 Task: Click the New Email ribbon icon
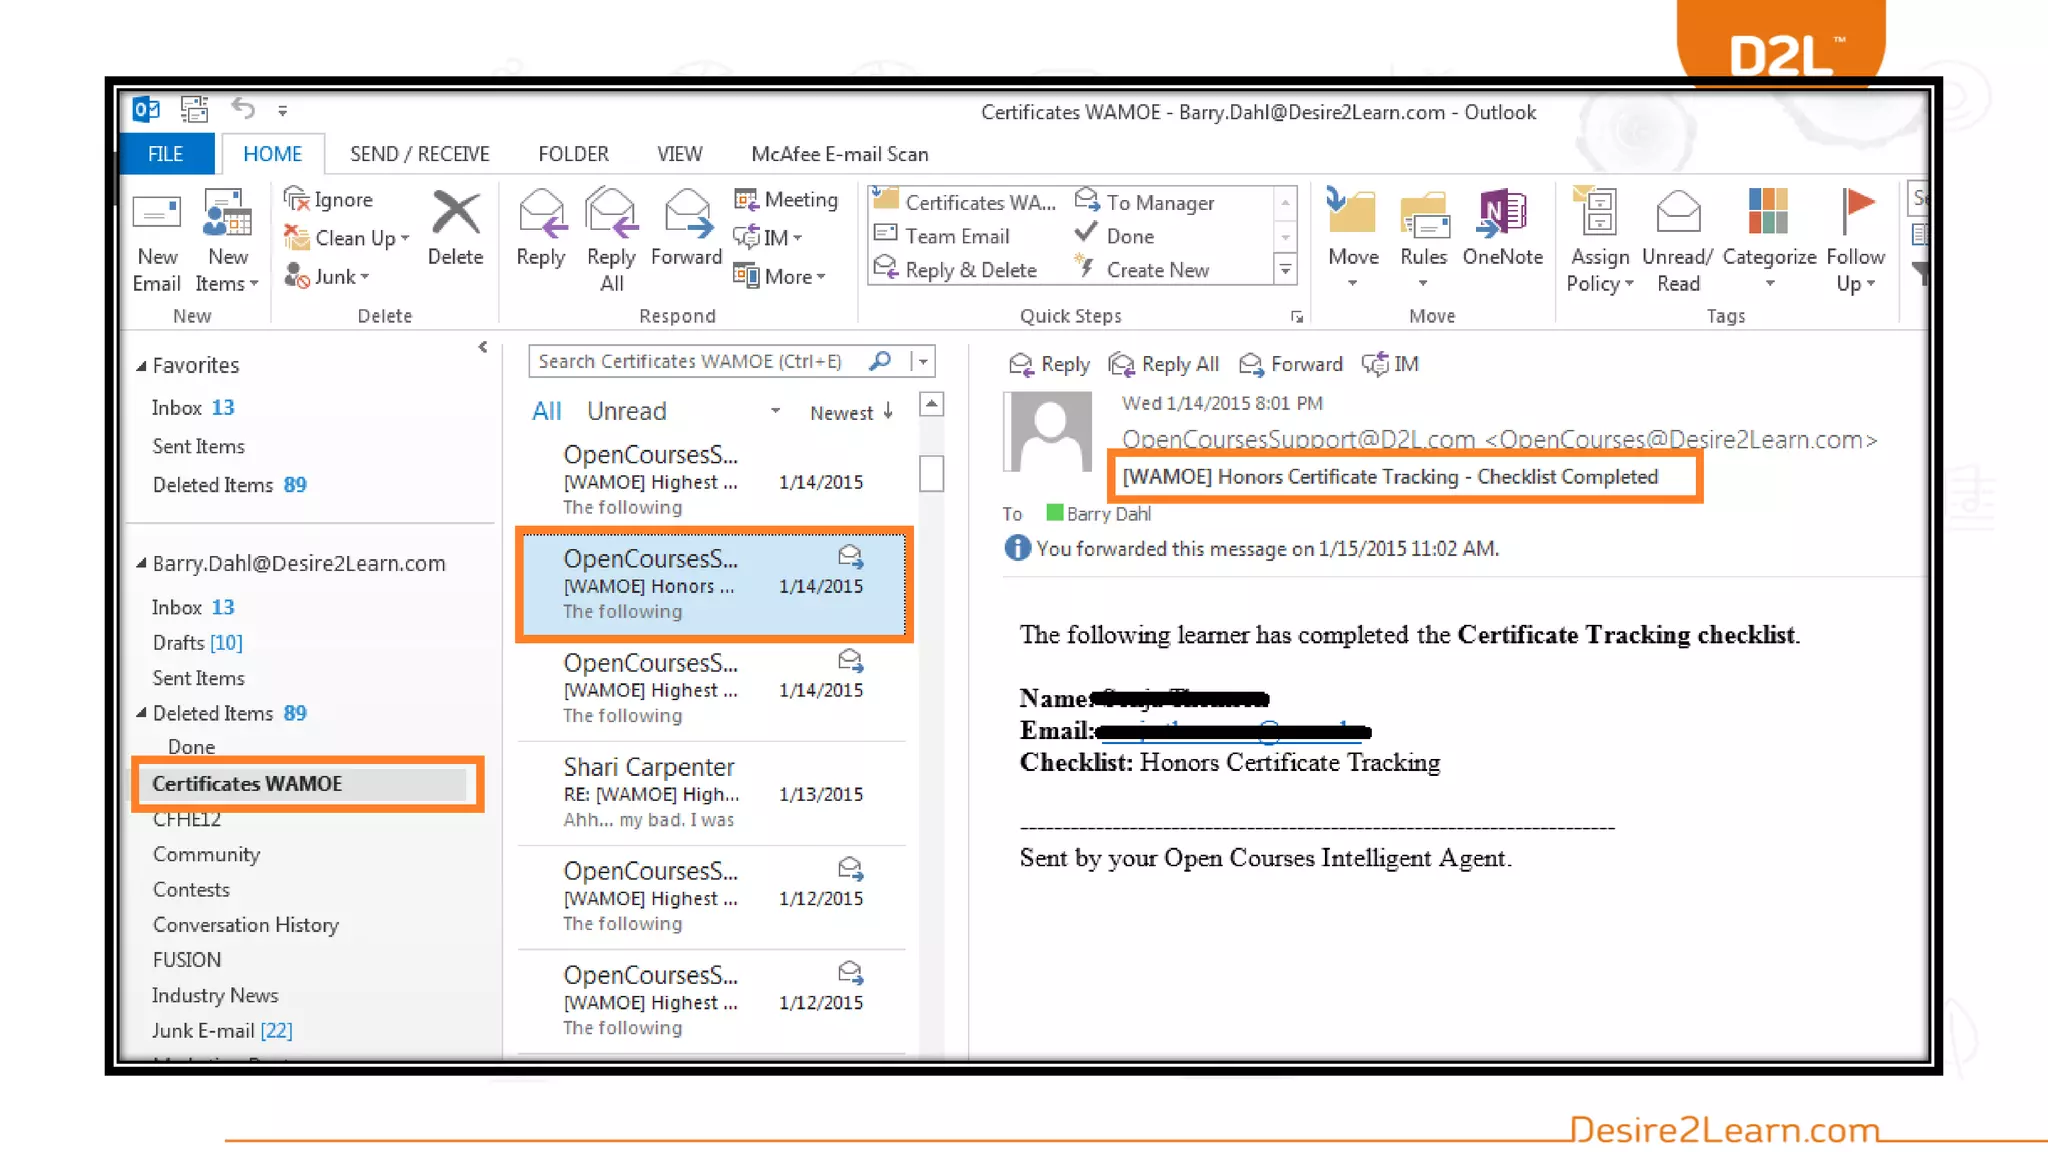[157, 242]
